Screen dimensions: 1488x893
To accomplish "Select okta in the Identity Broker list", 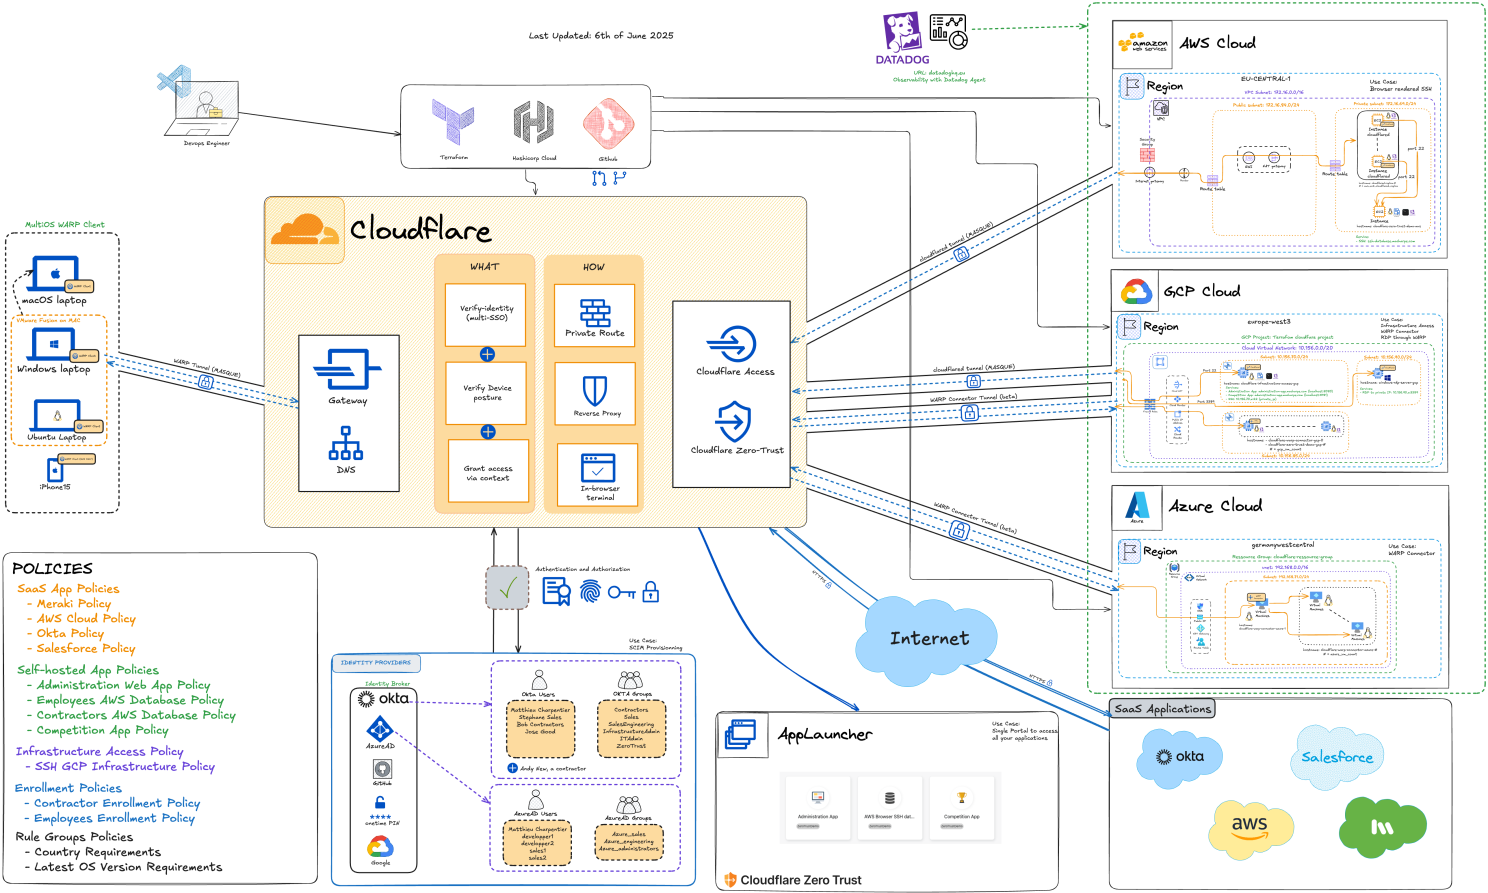I will click(384, 699).
